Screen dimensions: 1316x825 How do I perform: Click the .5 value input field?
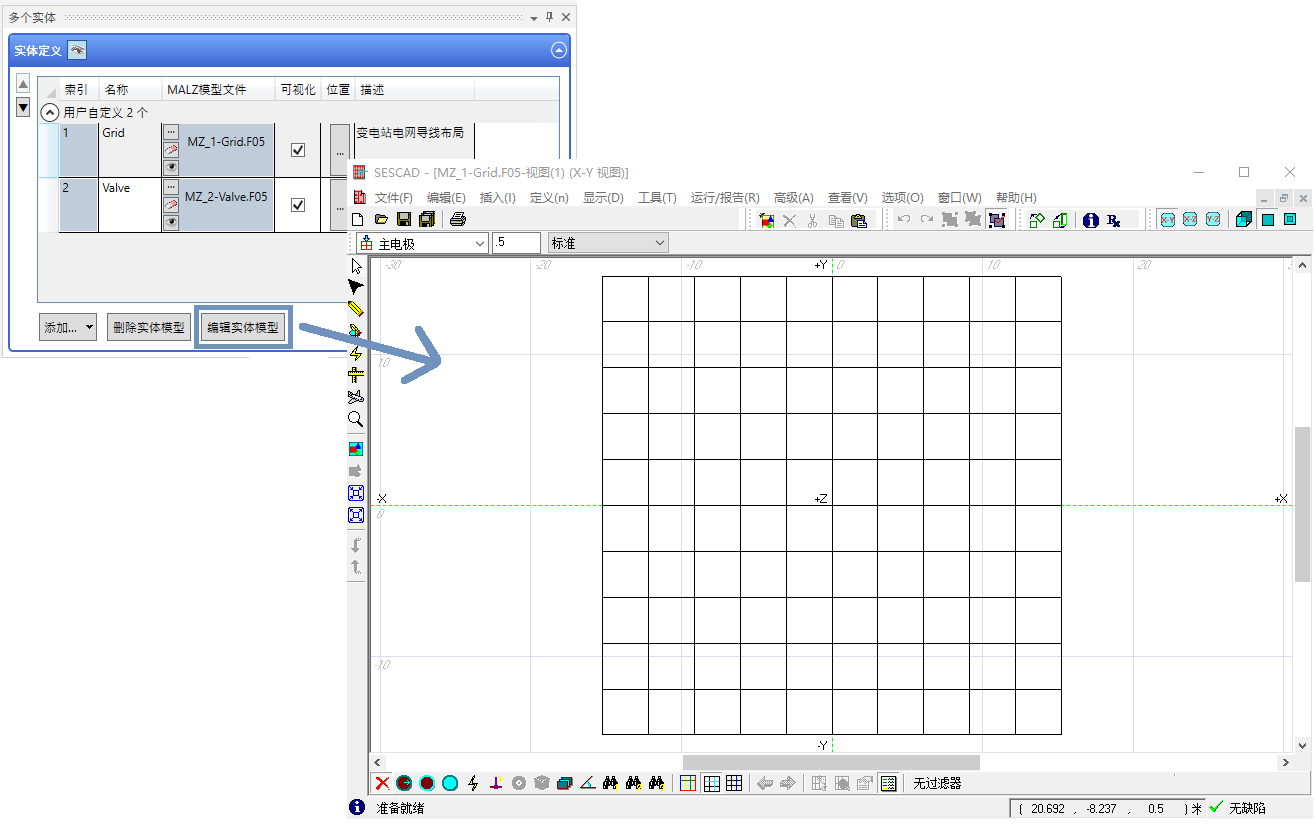[x=516, y=243]
